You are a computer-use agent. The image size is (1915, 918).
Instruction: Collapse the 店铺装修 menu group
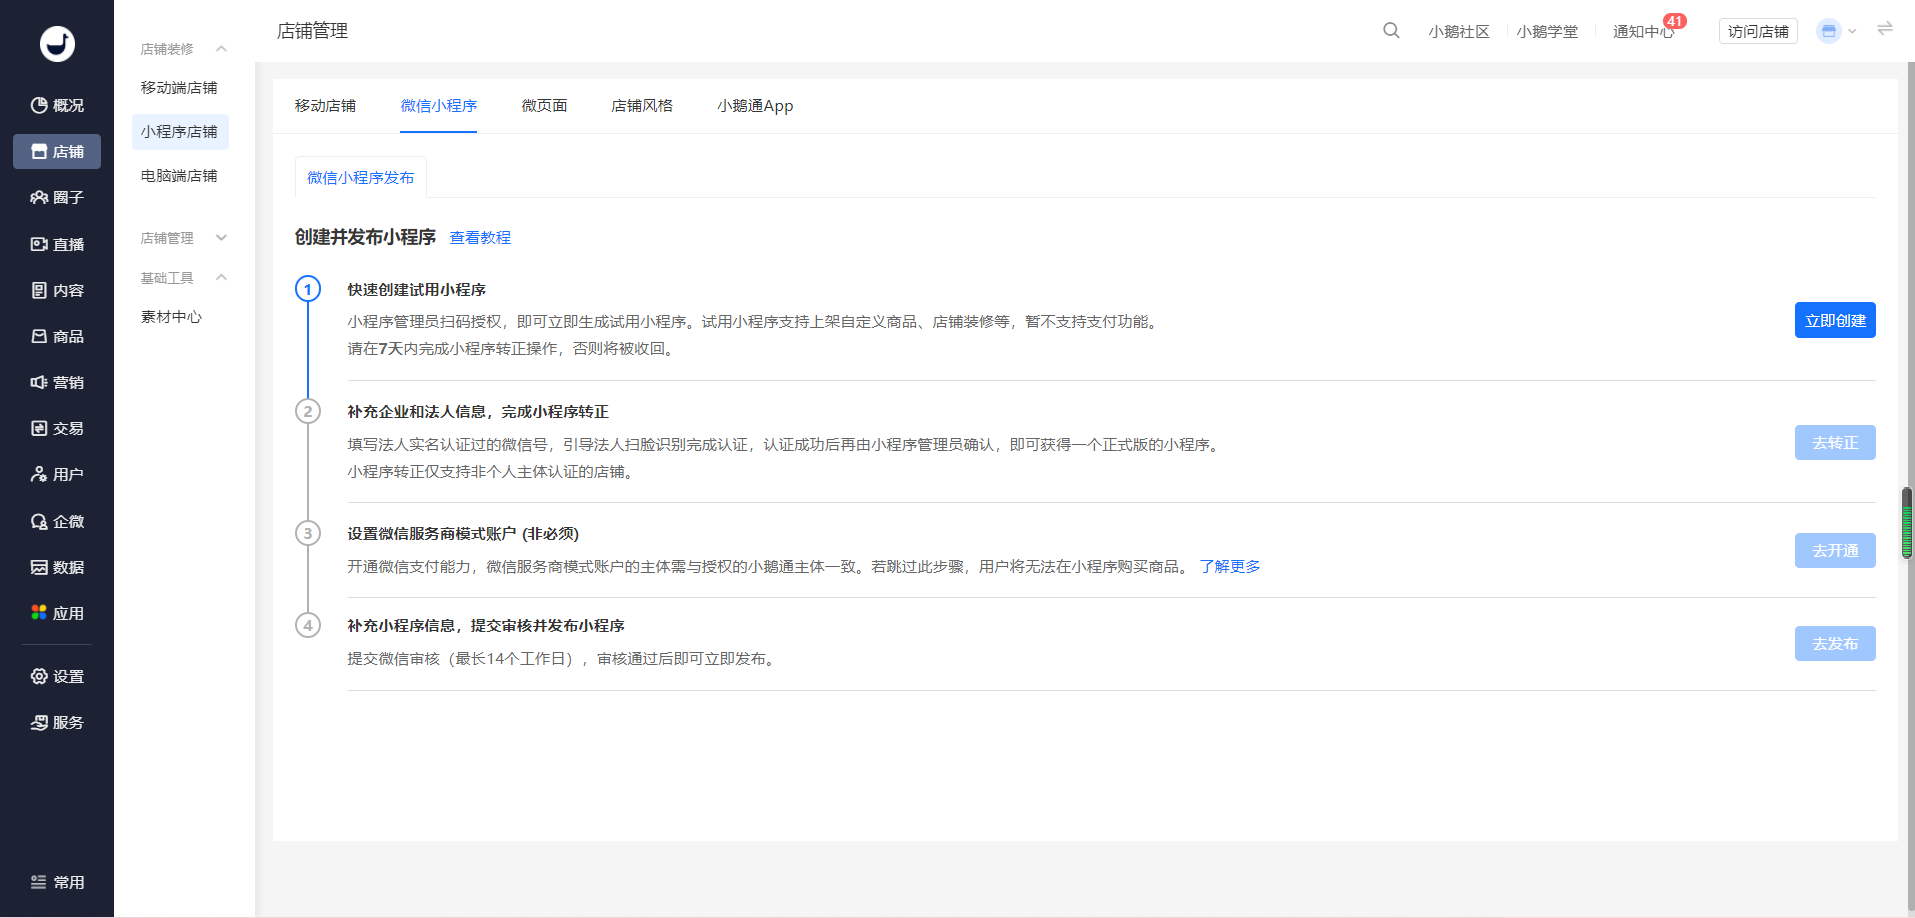(184, 49)
